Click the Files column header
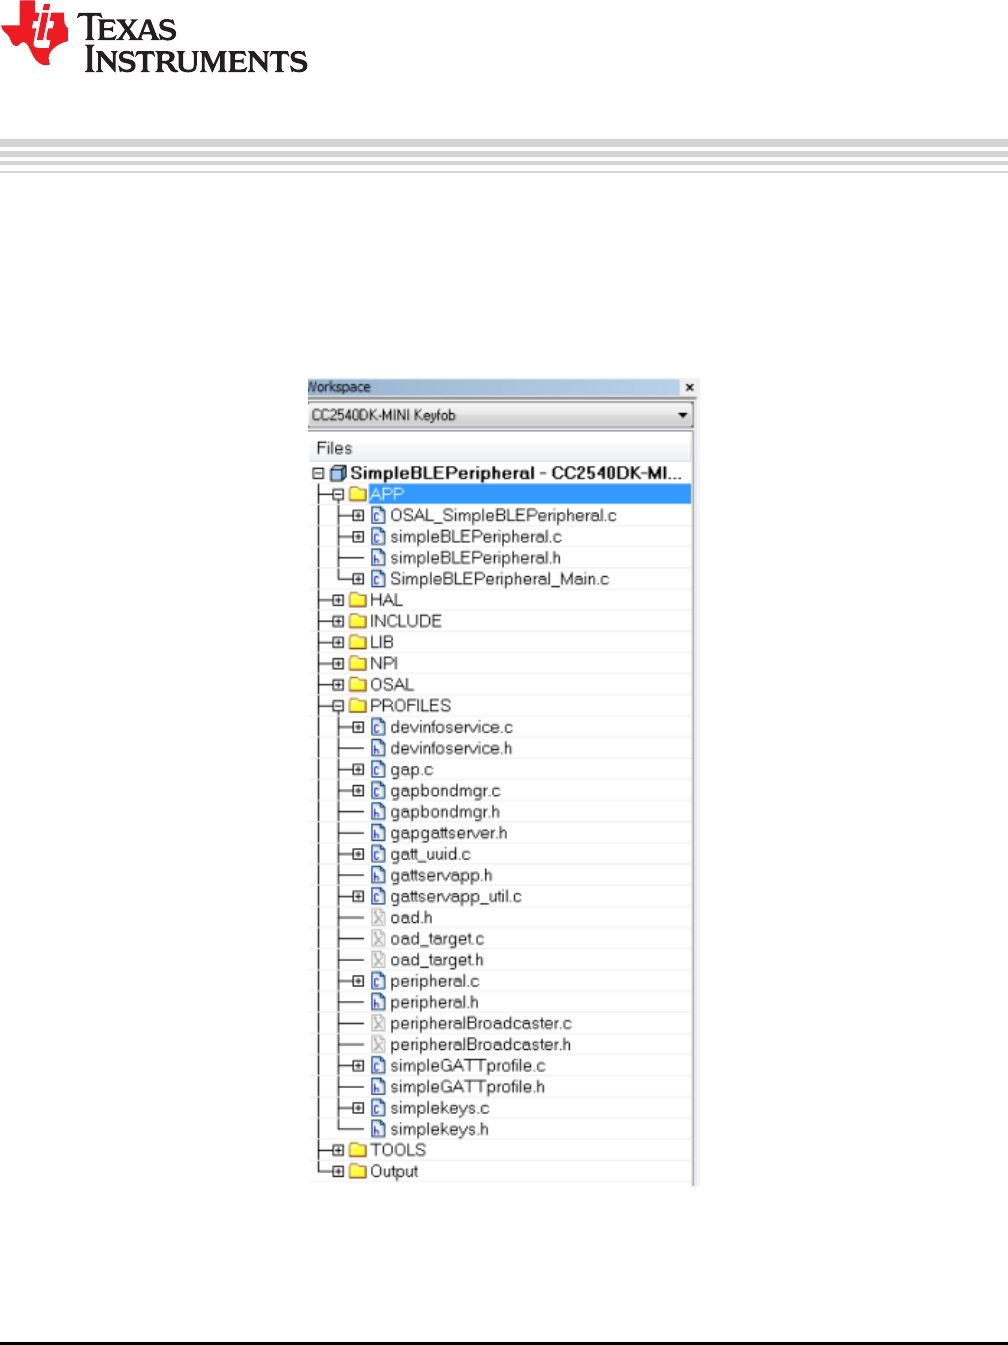1008x1345 pixels. click(500, 448)
